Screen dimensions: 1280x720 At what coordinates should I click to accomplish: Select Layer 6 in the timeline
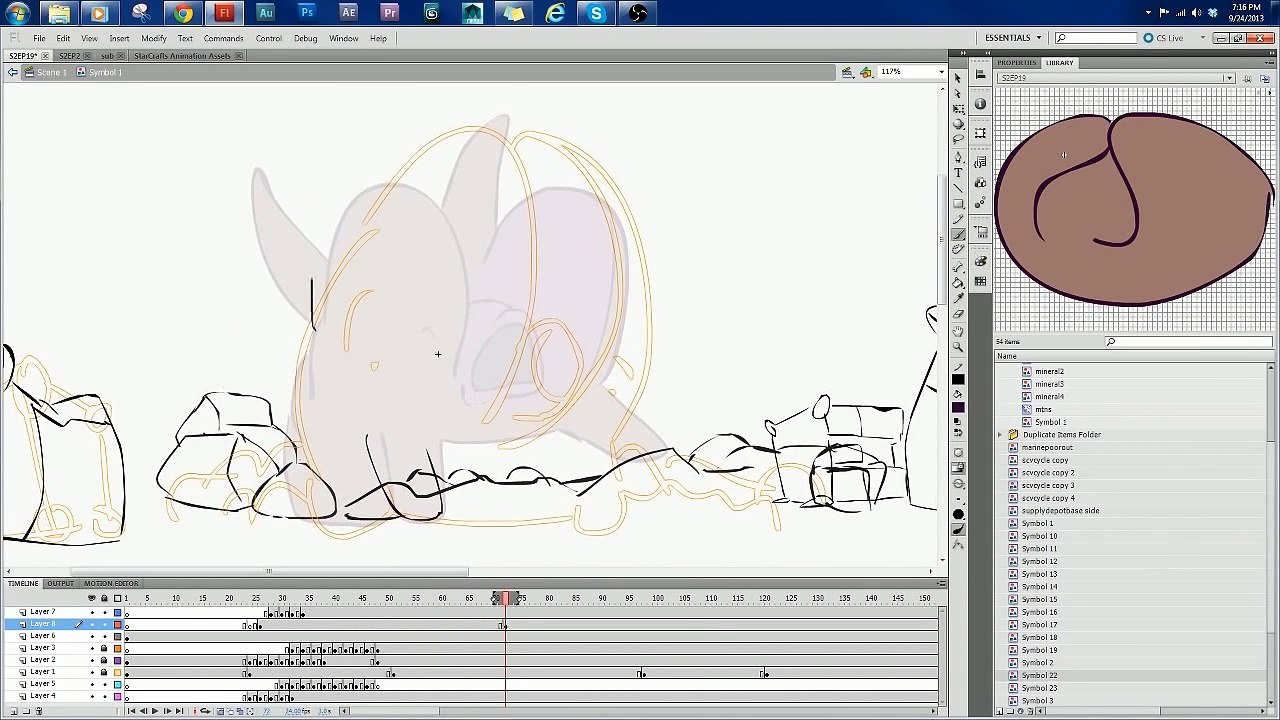[42, 636]
